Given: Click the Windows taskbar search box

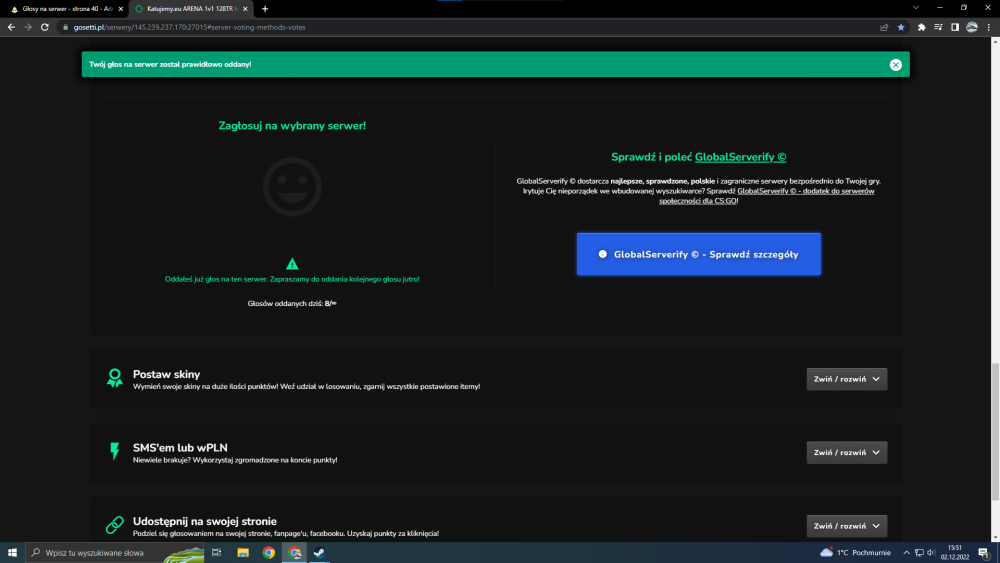Looking at the screenshot, I should tap(115, 553).
